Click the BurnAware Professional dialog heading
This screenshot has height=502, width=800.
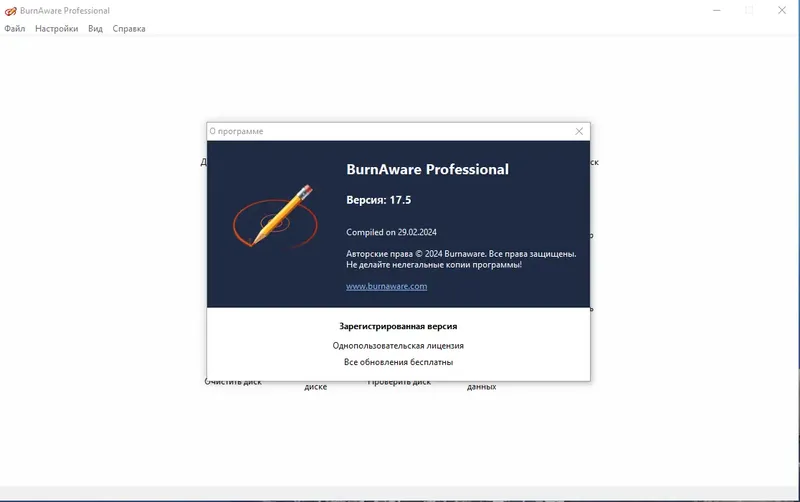point(428,169)
